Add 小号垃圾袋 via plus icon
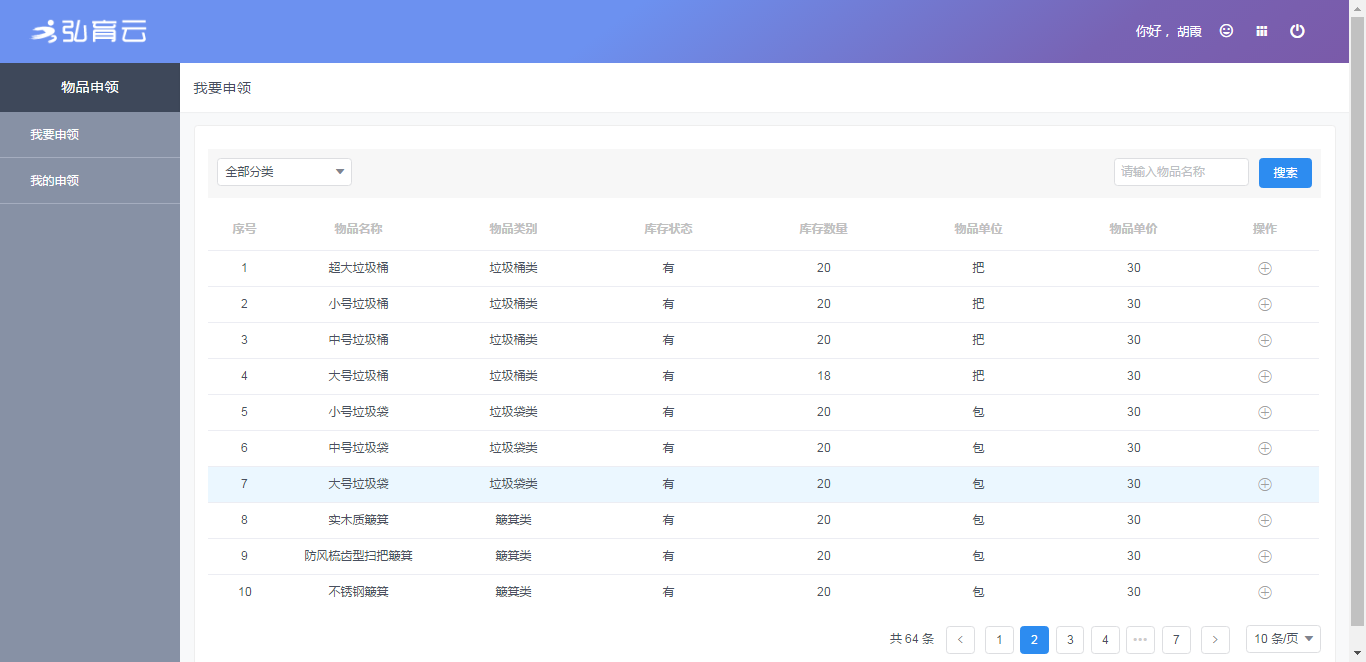 coord(1264,412)
